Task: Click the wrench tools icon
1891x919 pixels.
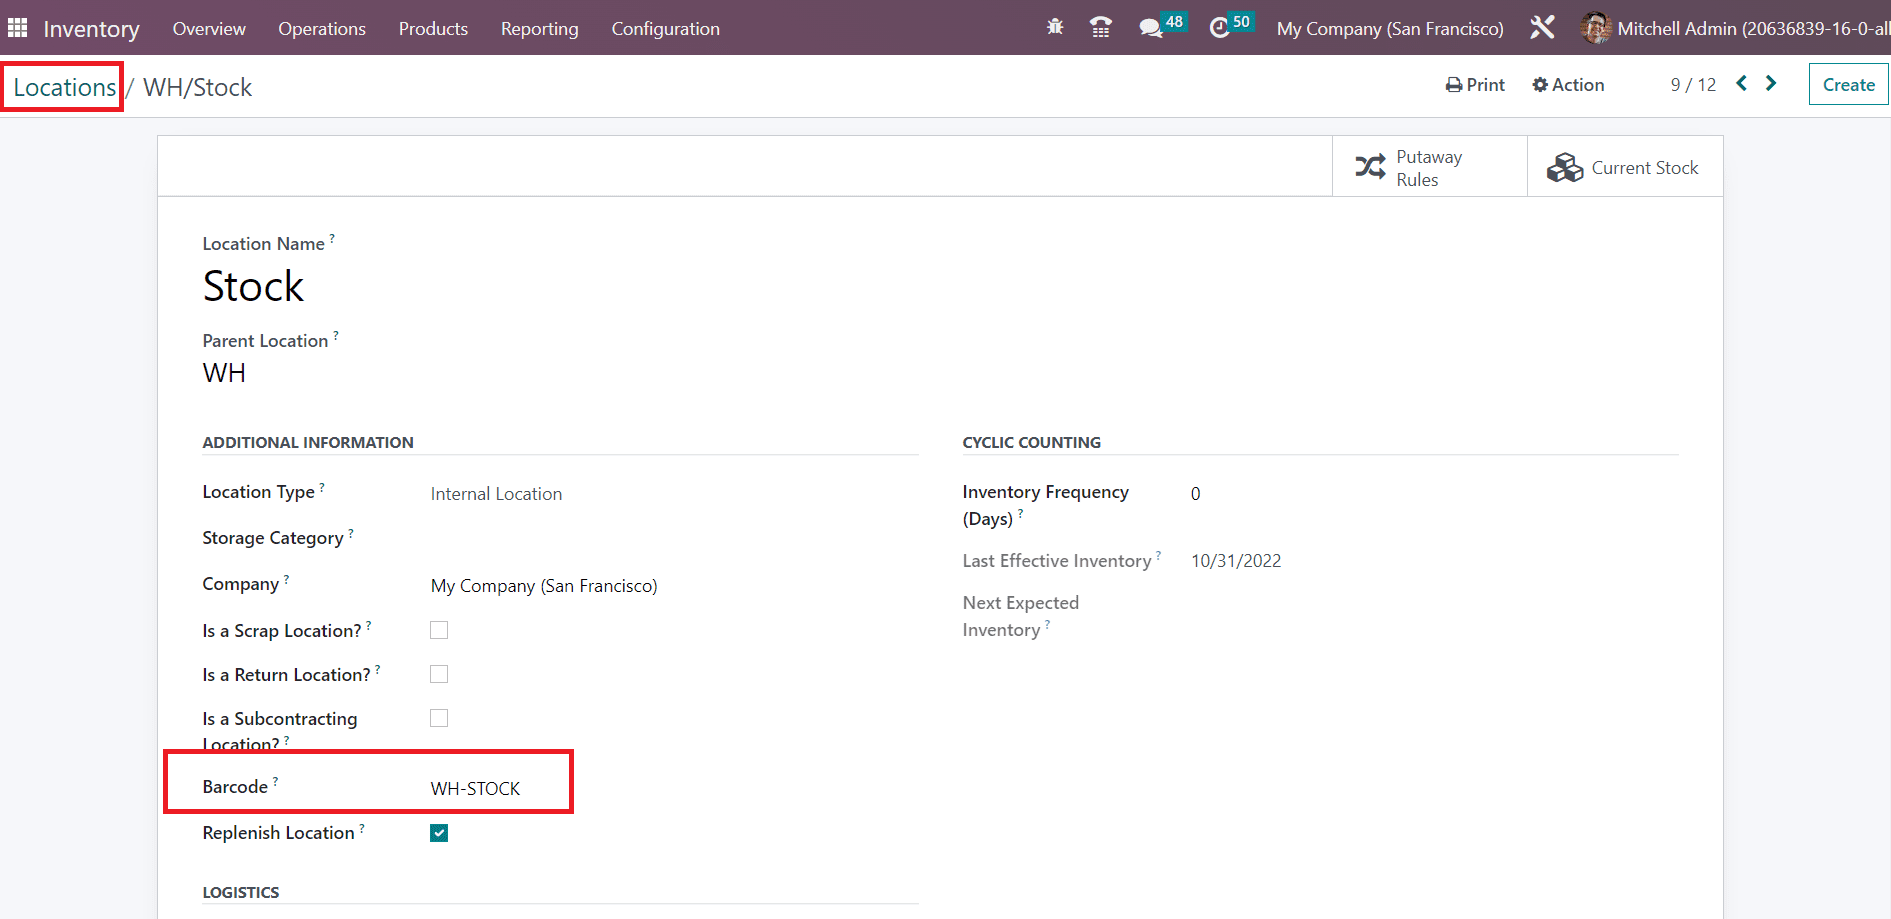Action: pos(1542,28)
